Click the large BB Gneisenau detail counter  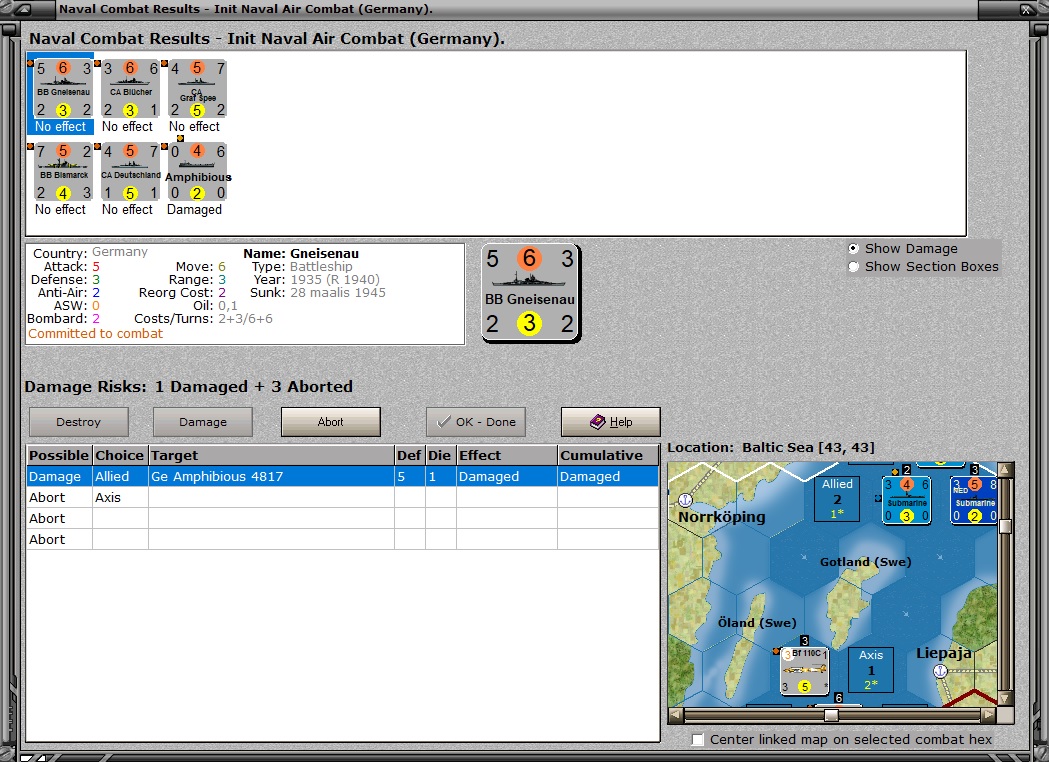coord(531,293)
